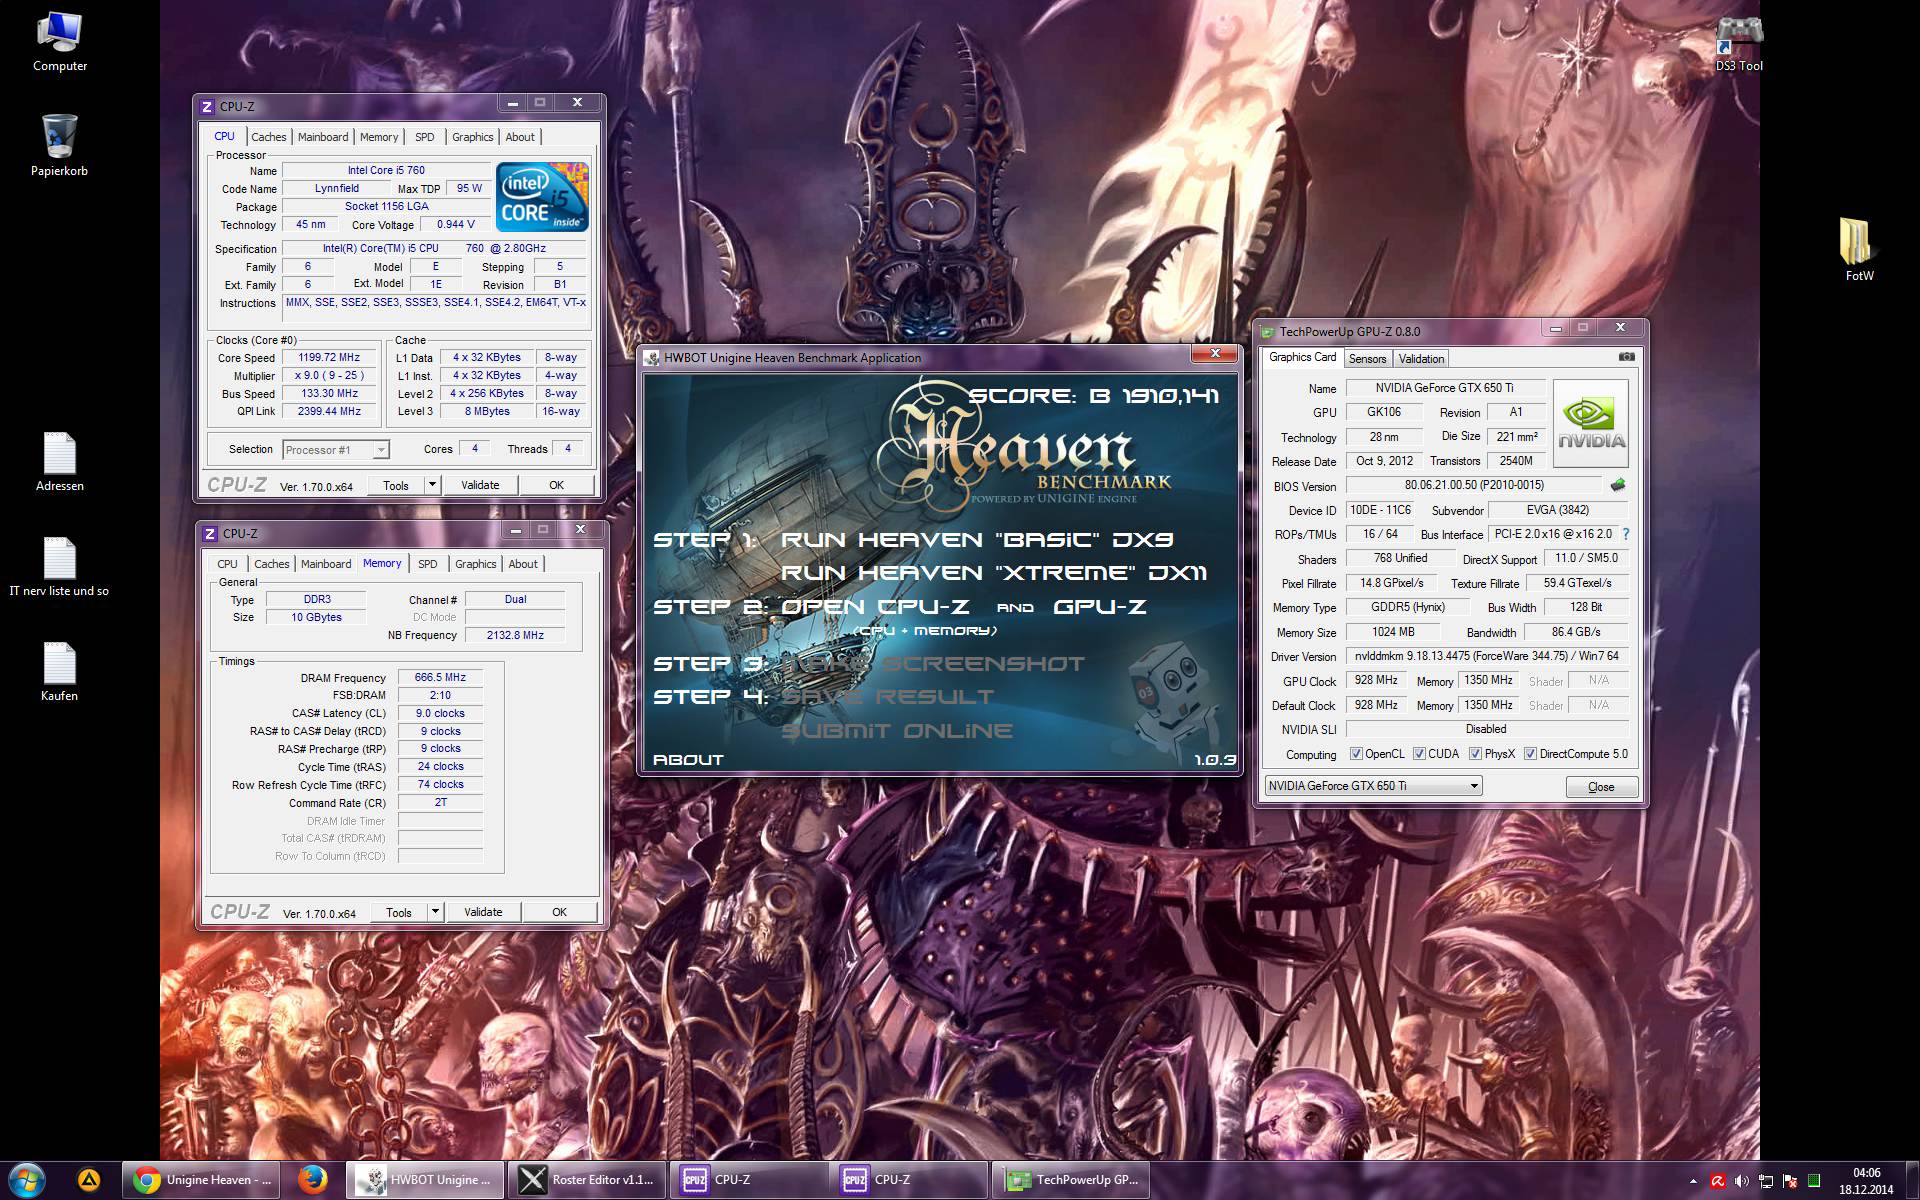Click Run Heaven "Xtreme" DX11
1920x1200 pixels.
[994, 573]
